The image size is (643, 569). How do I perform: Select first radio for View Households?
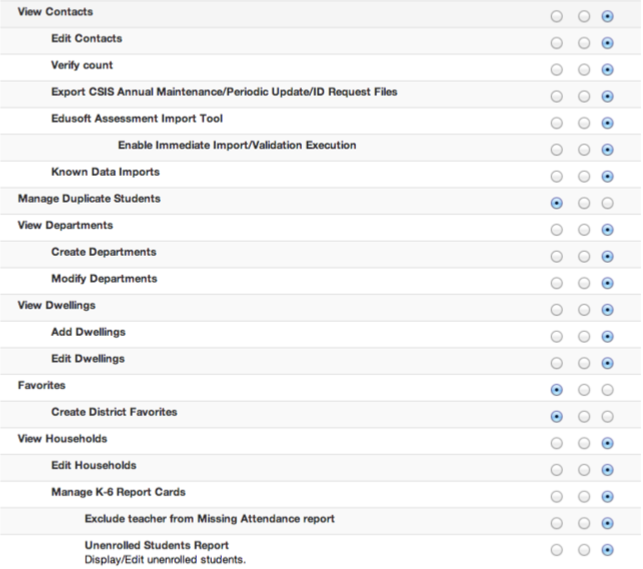tap(556, 444)
